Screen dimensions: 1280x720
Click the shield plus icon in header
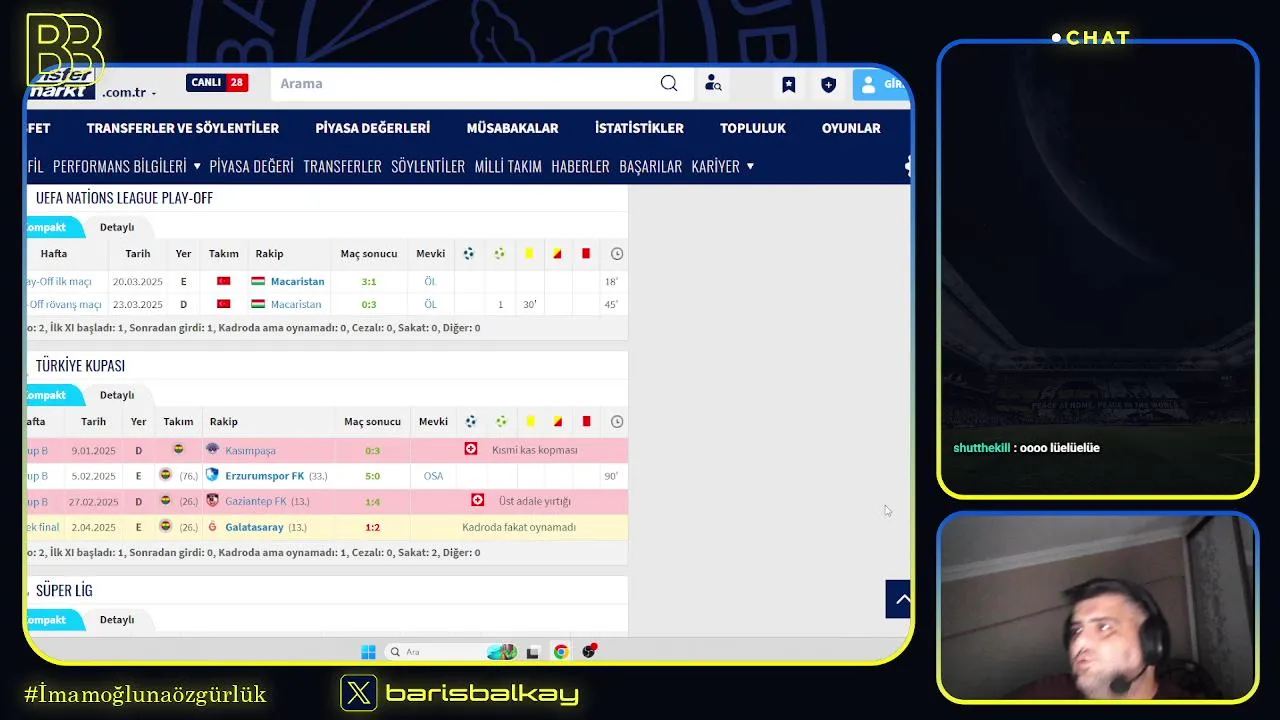point(828,85)
